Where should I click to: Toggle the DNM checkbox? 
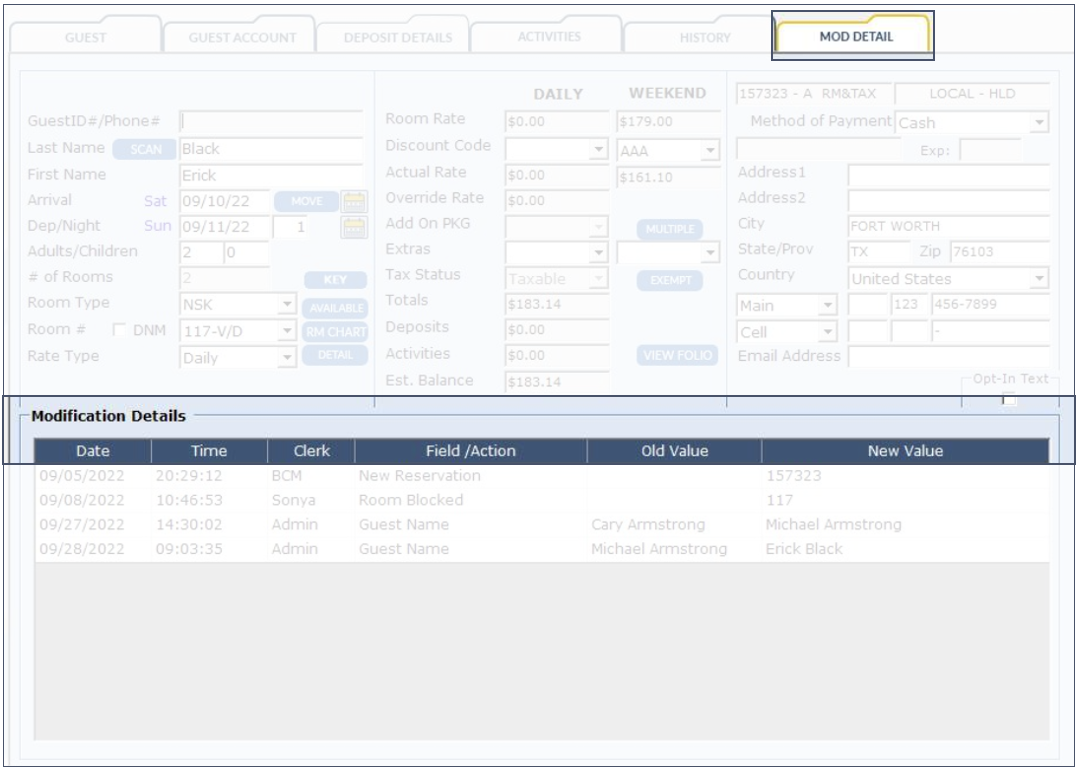click(120, 330)
